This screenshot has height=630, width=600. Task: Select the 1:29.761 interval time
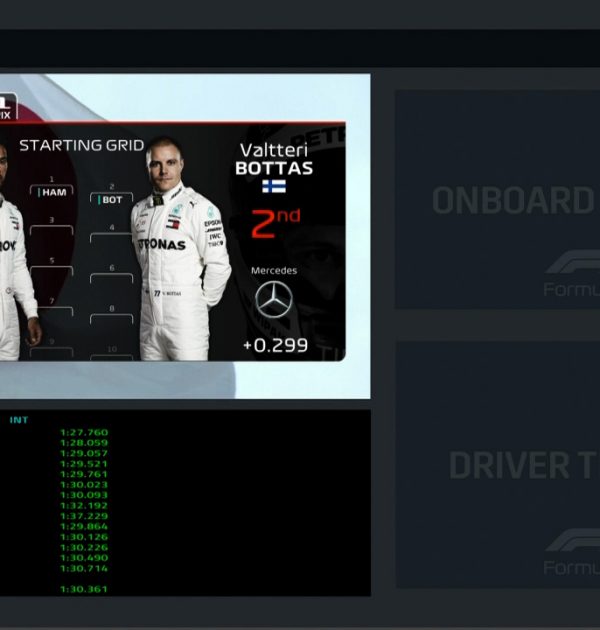pos(84,475)
